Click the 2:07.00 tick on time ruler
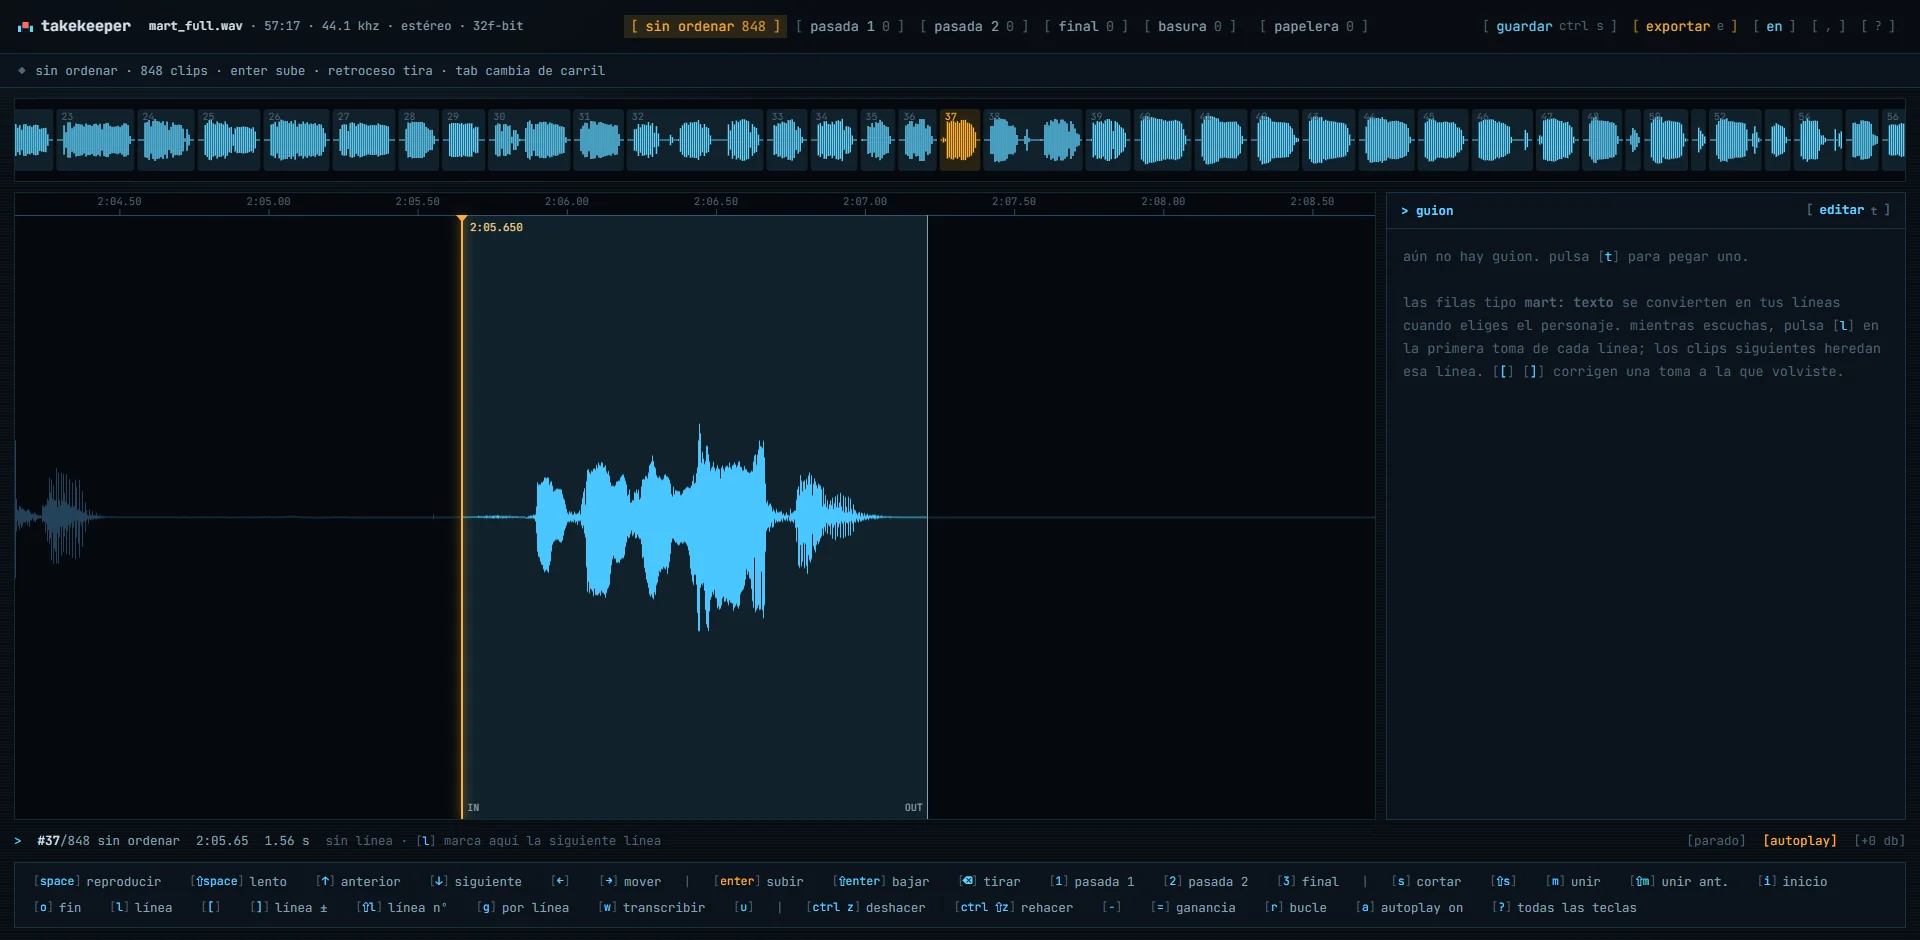The image size is (1920, 940). 865,202
